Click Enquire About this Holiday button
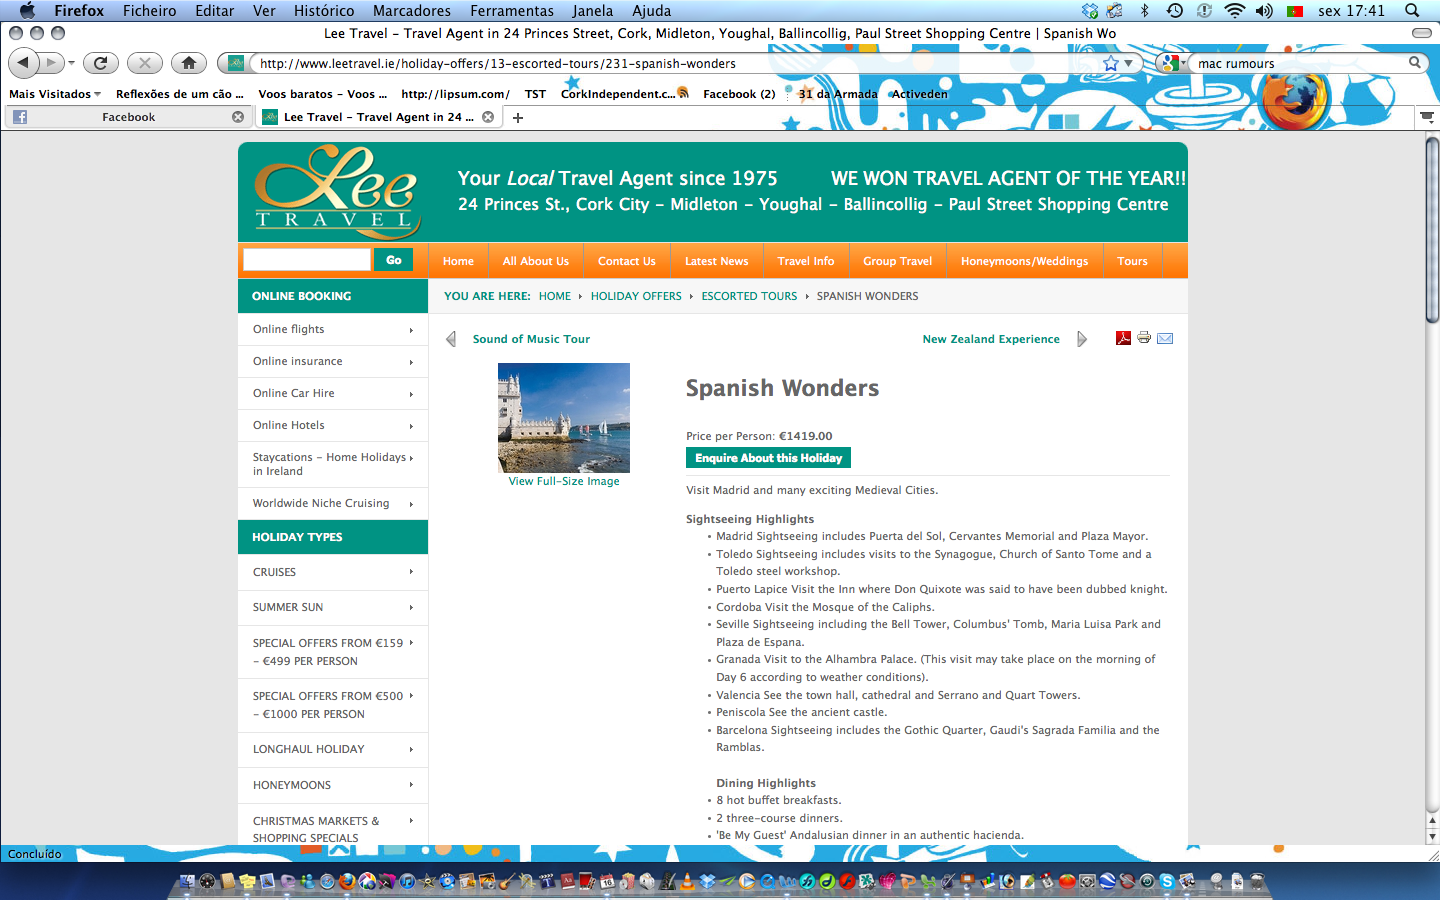 [768, 458]
